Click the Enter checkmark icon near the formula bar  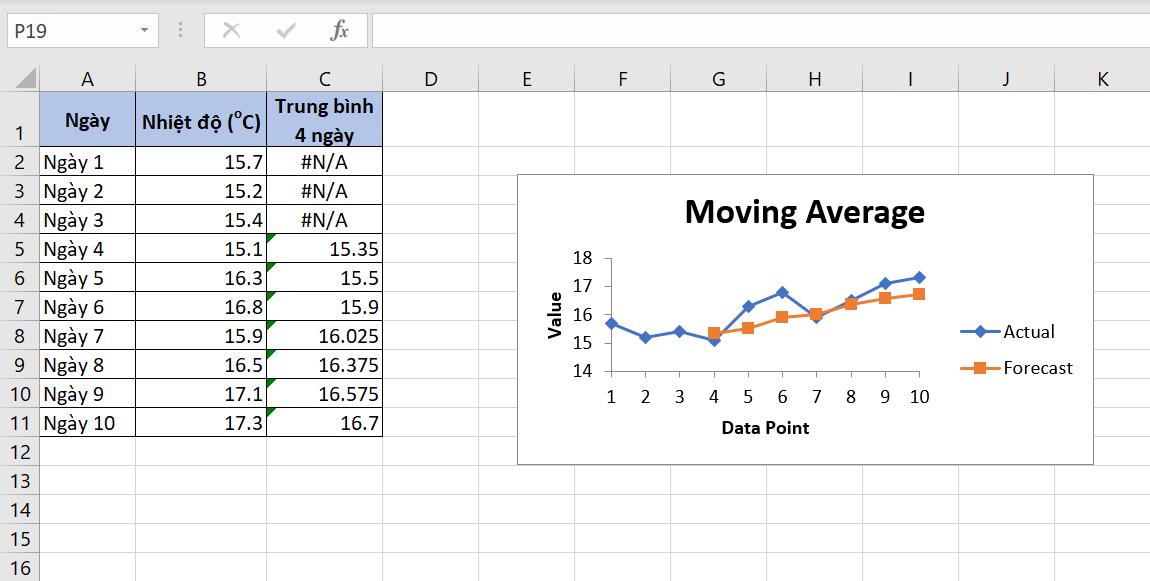pyautogui.click(x=285, y=29)
